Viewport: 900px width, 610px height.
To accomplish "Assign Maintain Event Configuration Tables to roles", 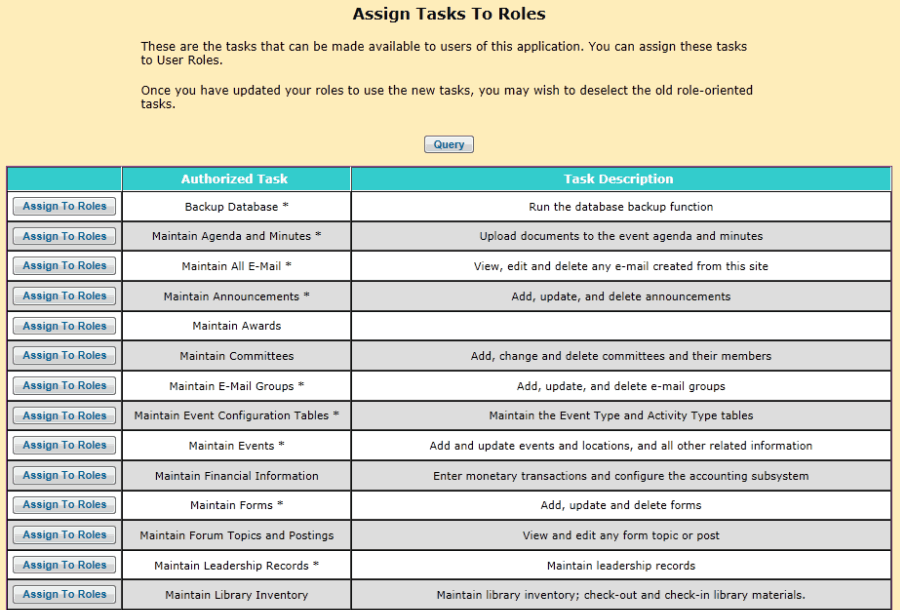I will pos(64,415).
